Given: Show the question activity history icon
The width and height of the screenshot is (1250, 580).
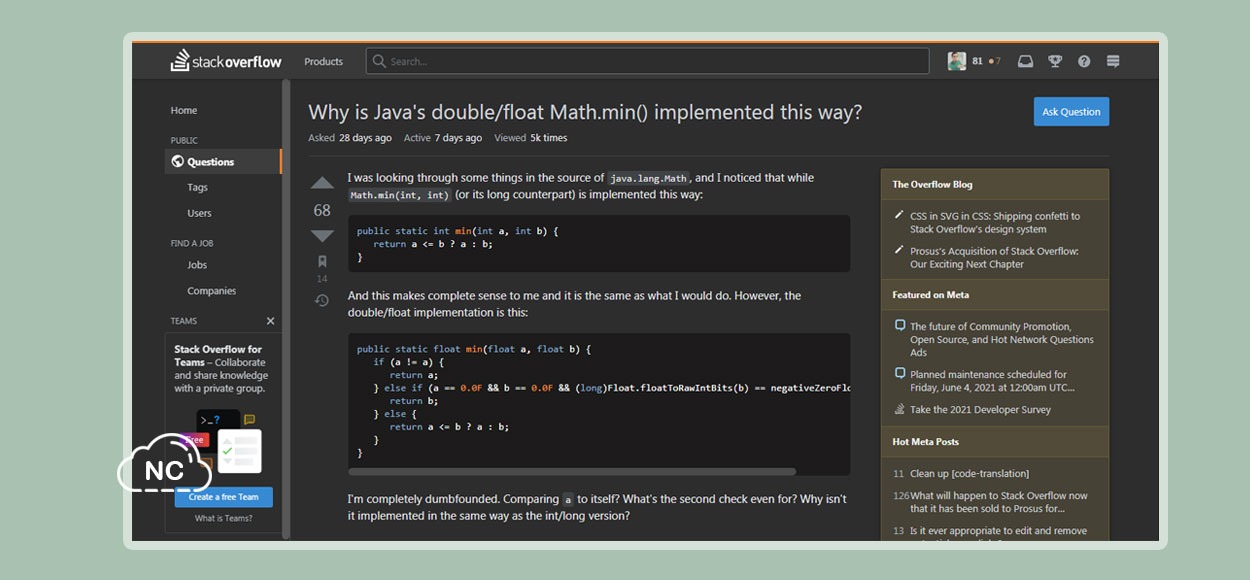Looking at the screenshot, I should (x=322, y=300).
